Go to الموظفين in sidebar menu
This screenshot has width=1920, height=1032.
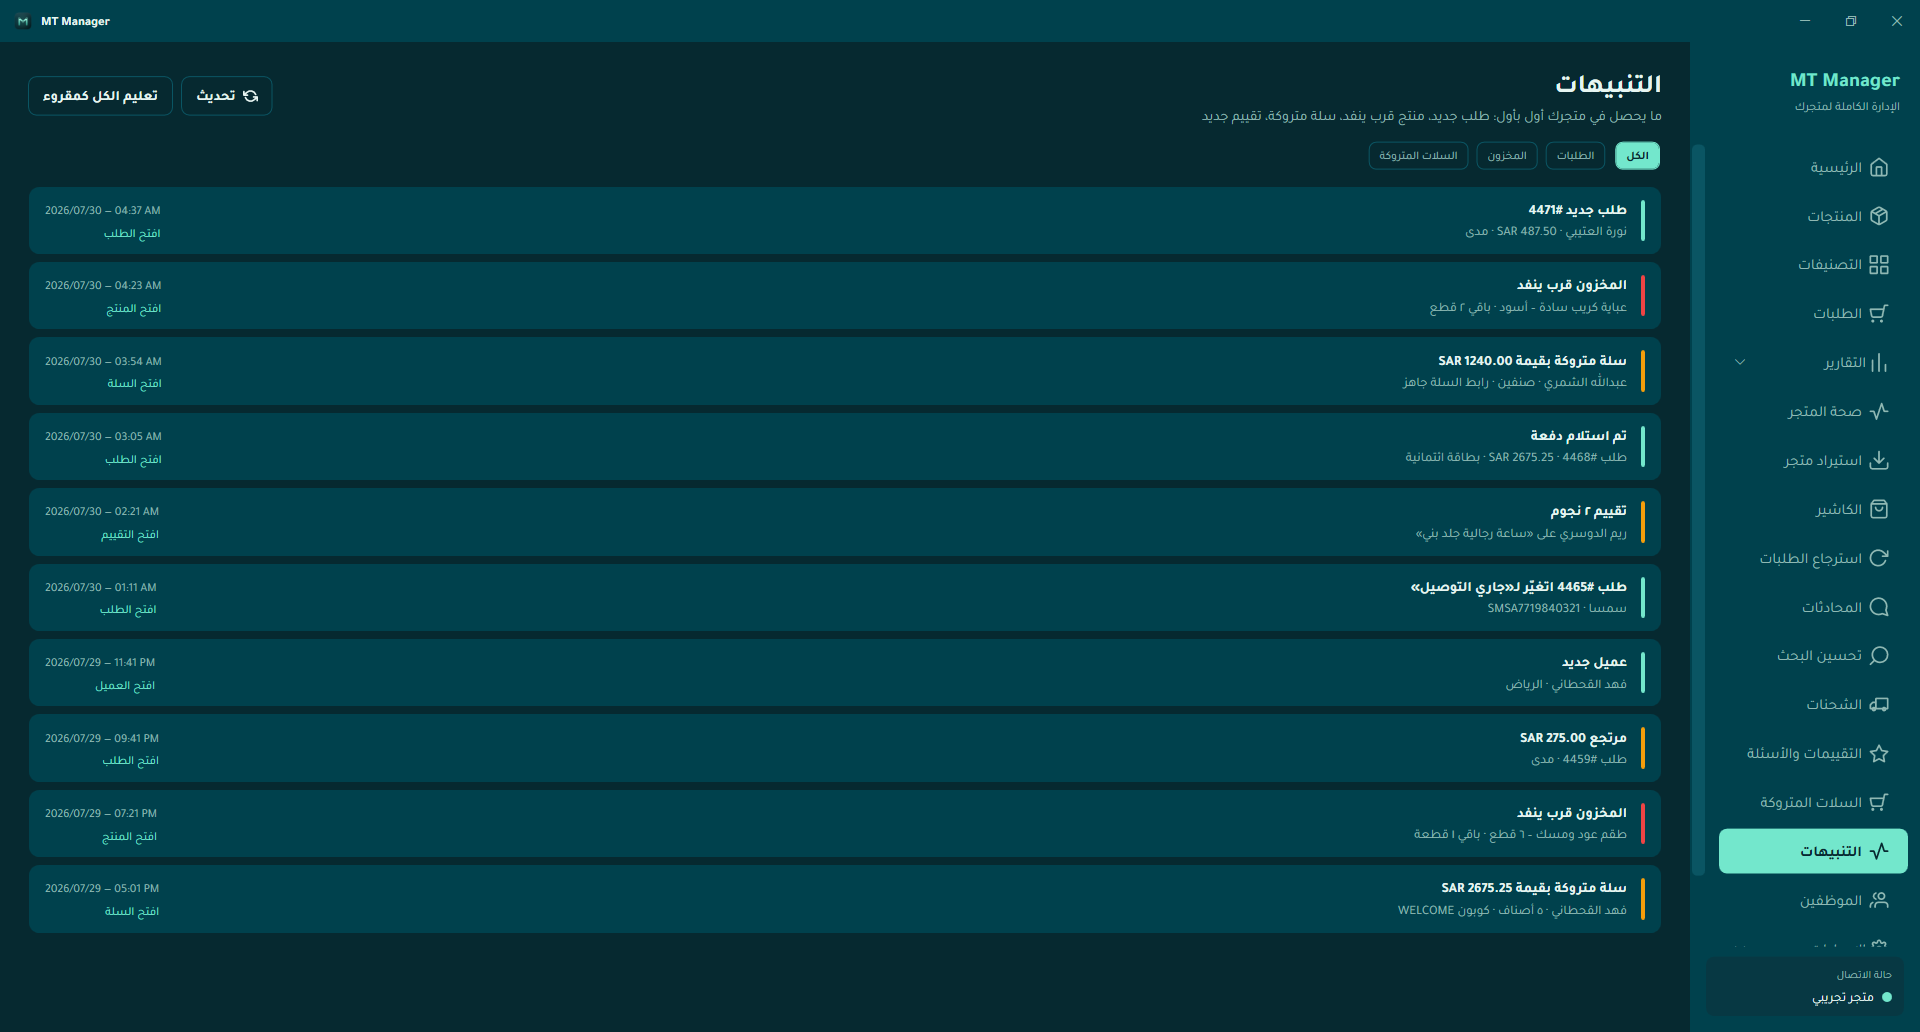point(1813,900)
